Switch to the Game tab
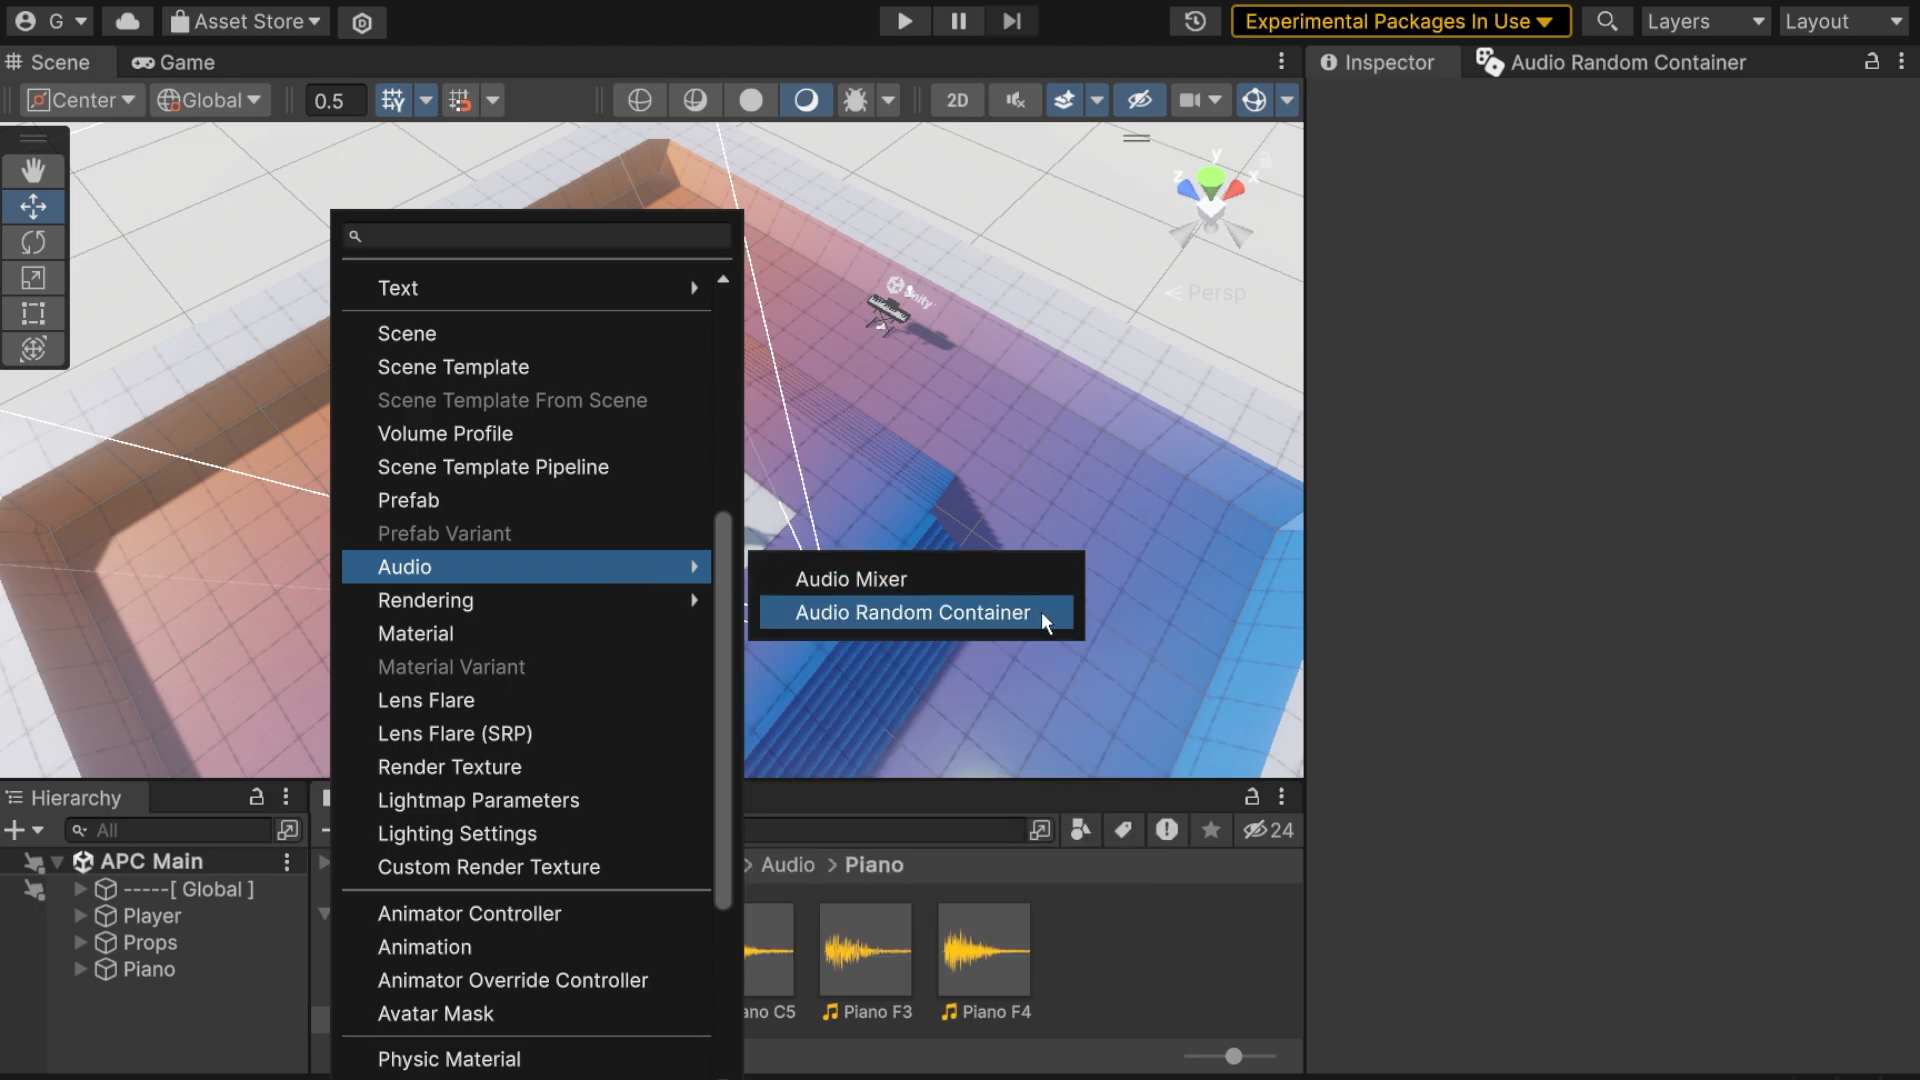 (x=174, y=62)
